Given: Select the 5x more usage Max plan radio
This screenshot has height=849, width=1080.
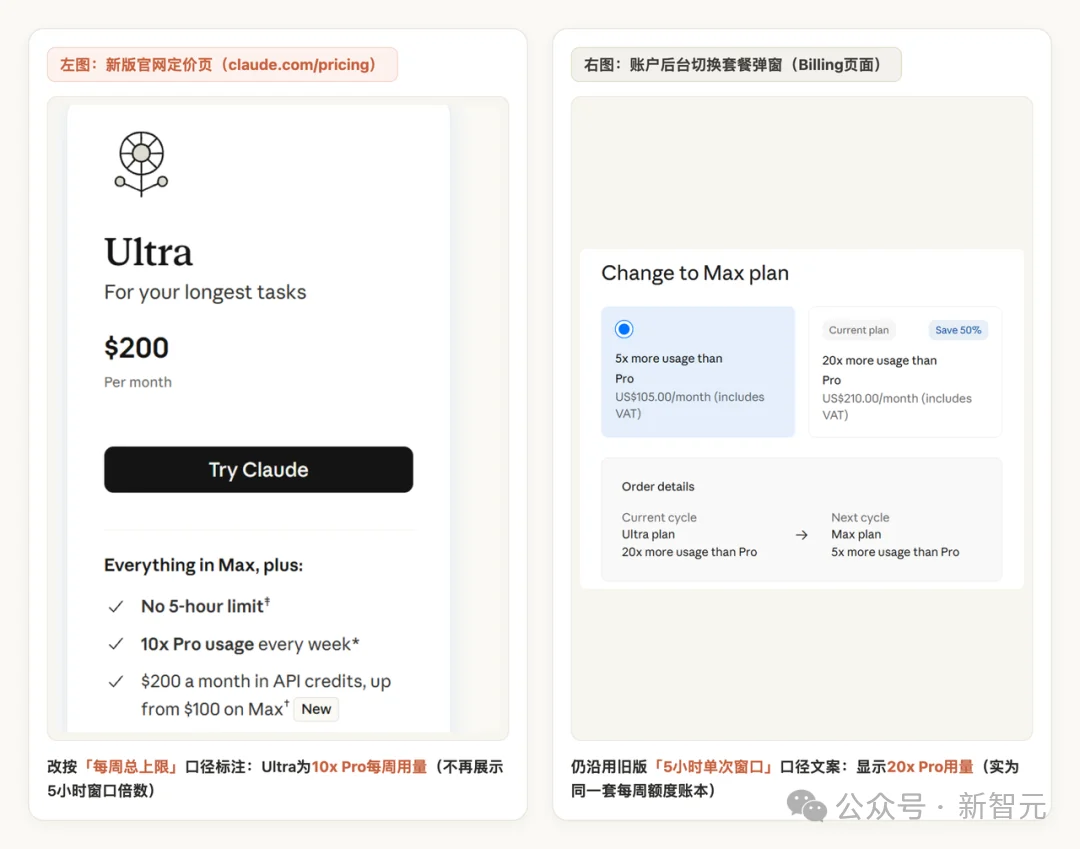Looking at the screenshot, I should click(x=624, y=329).
